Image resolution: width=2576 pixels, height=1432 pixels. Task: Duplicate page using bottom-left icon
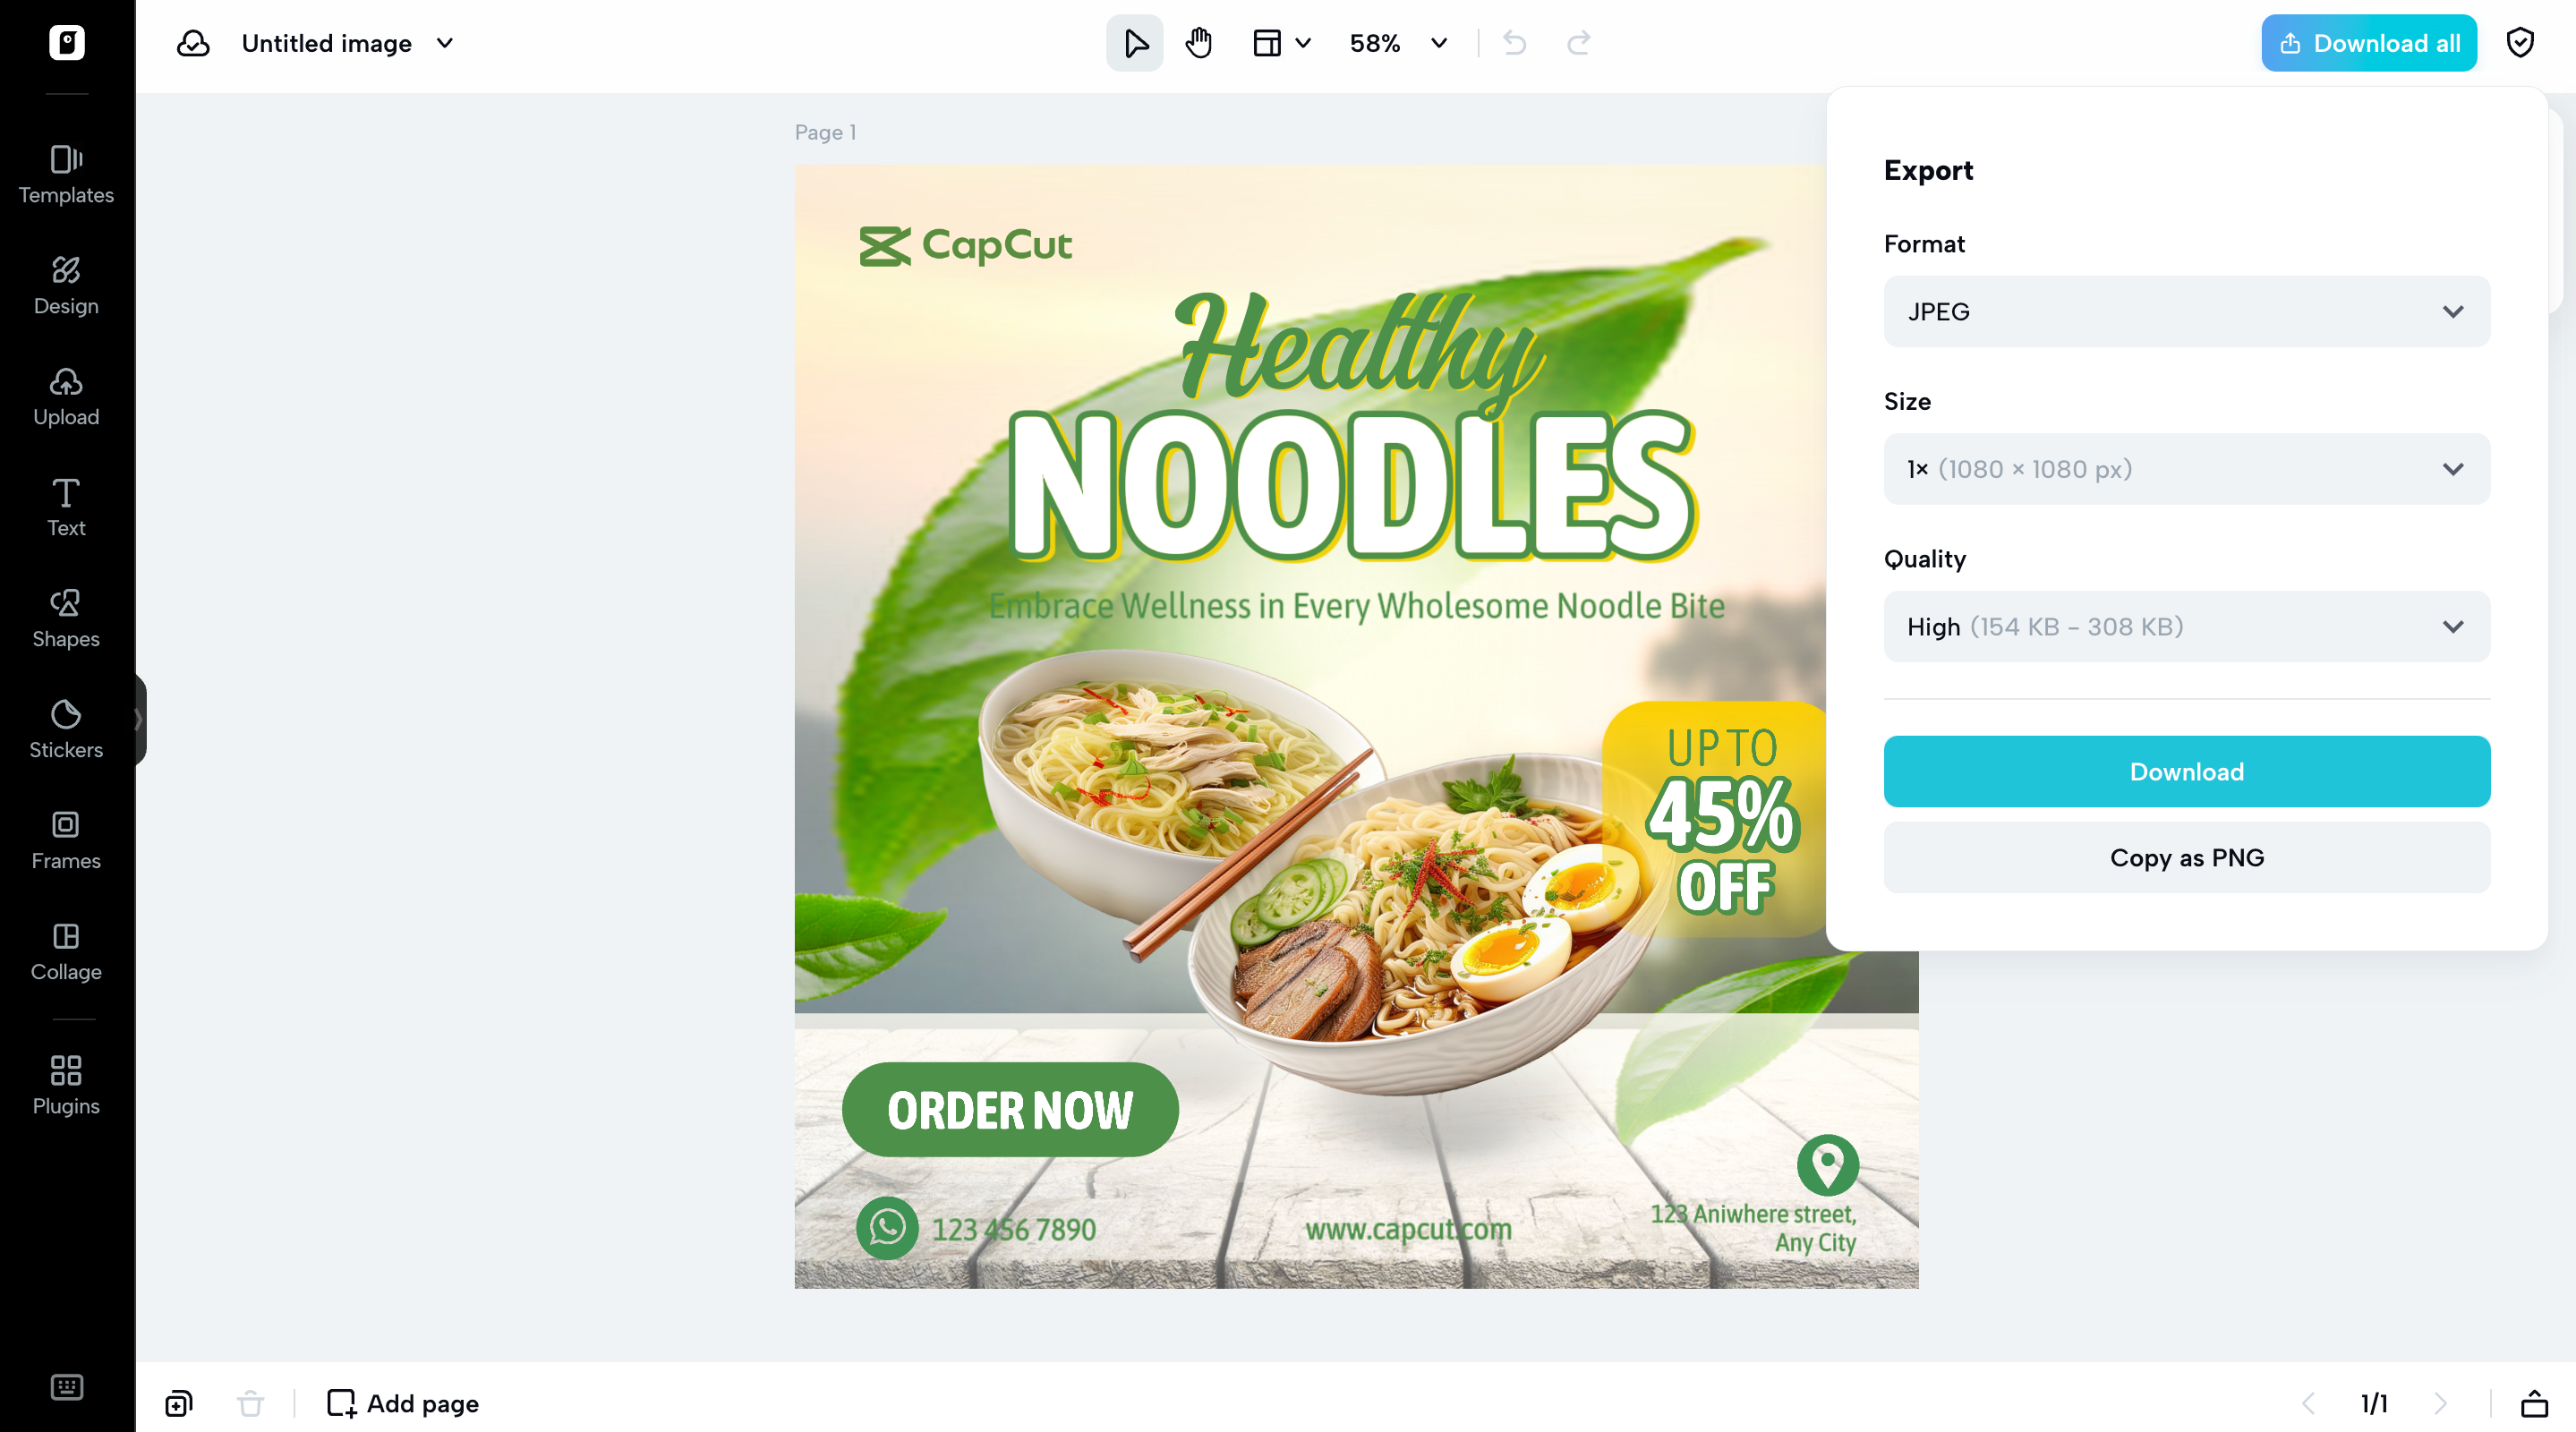point(179,1403)
